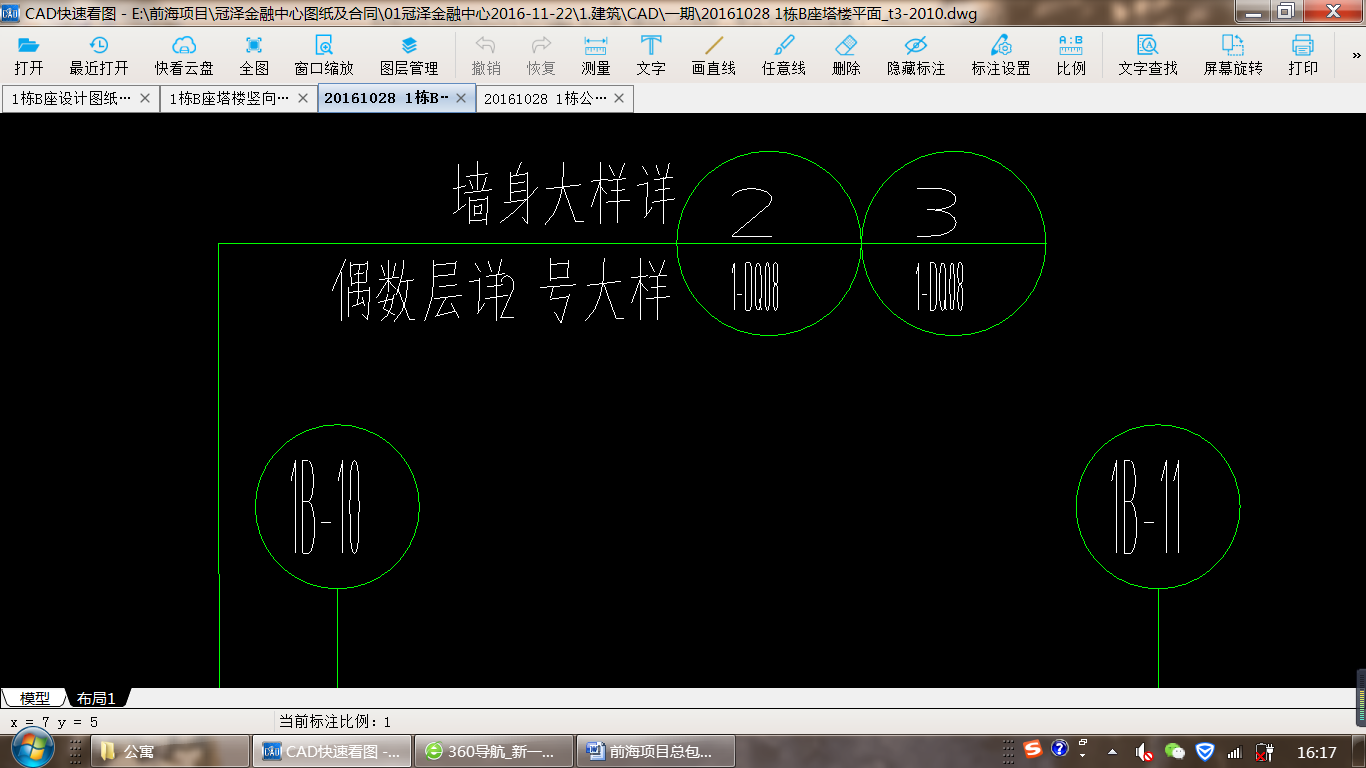Open the 前海项目总包 Word taskbar item
Image resolution: width=1366 pixels, height=768 pixels.
[657, 751]
